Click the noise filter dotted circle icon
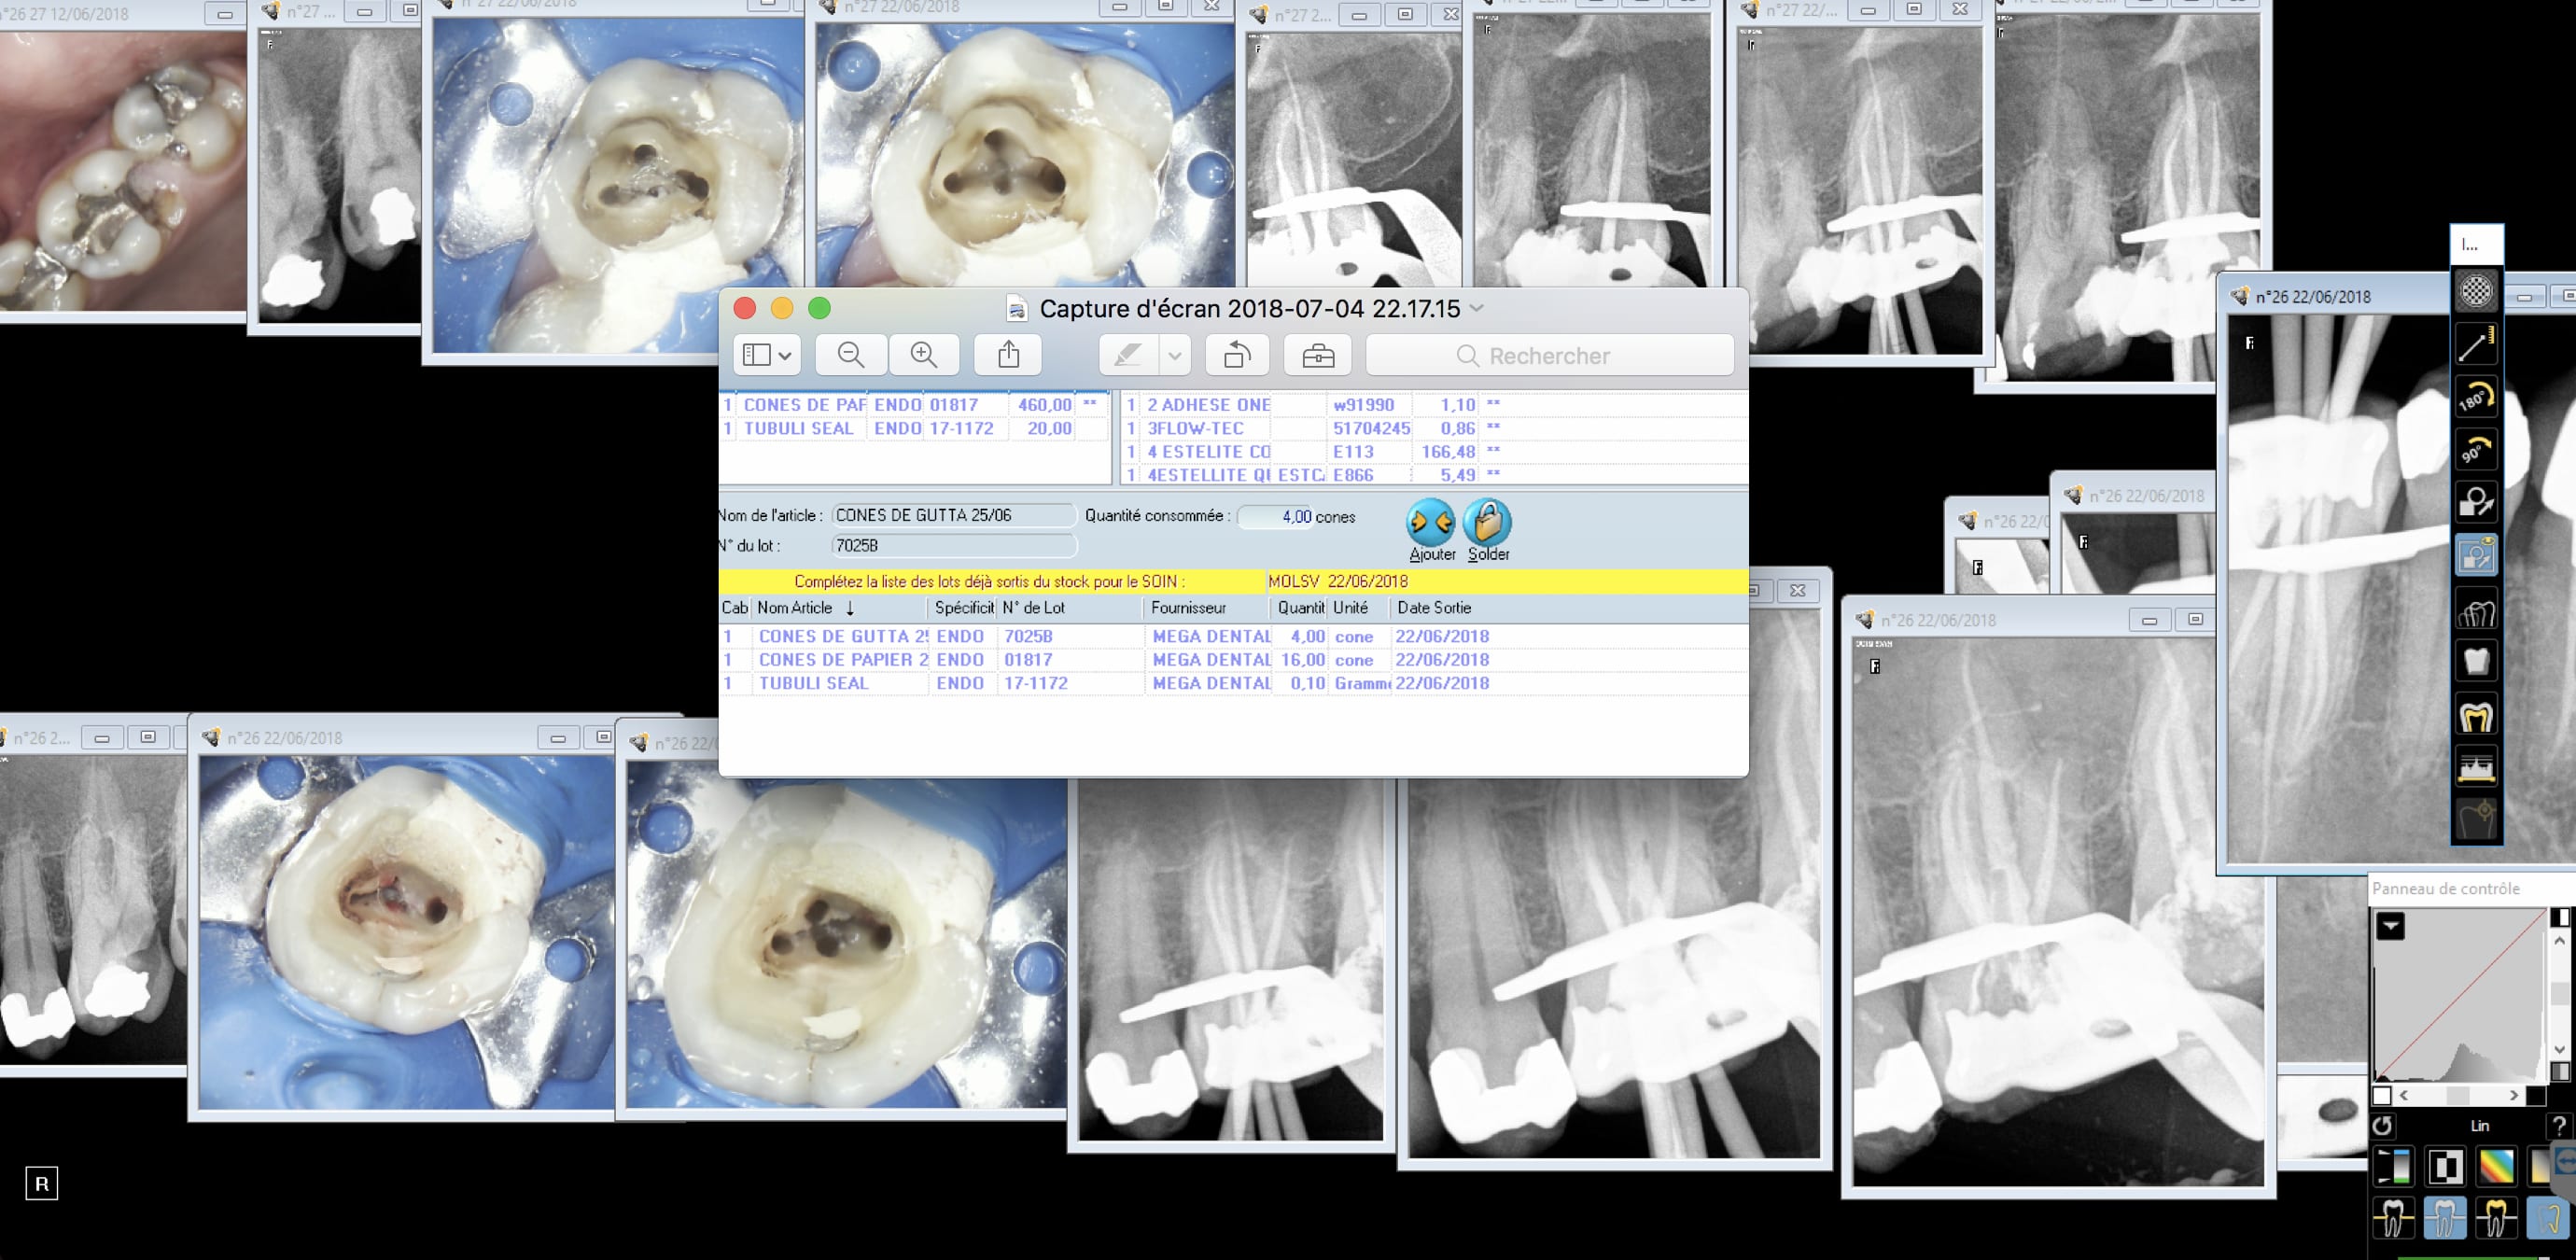Screen dimensions: 2576x1260 click(2476, 291)
